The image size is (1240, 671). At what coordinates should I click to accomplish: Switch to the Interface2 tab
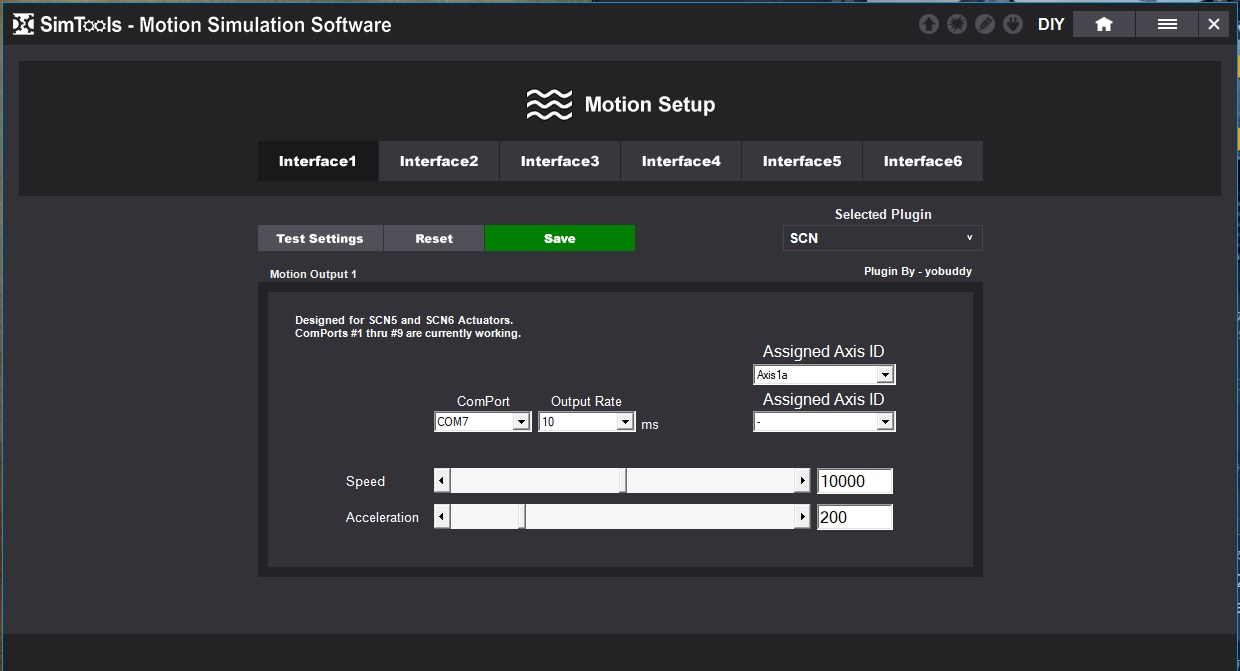[439, 161]
